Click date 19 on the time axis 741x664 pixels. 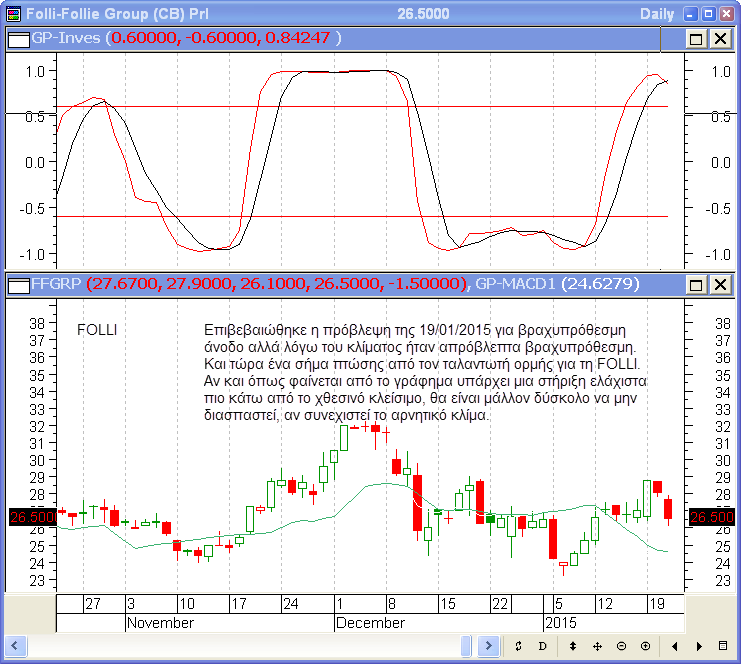click(x=657, y=604)
